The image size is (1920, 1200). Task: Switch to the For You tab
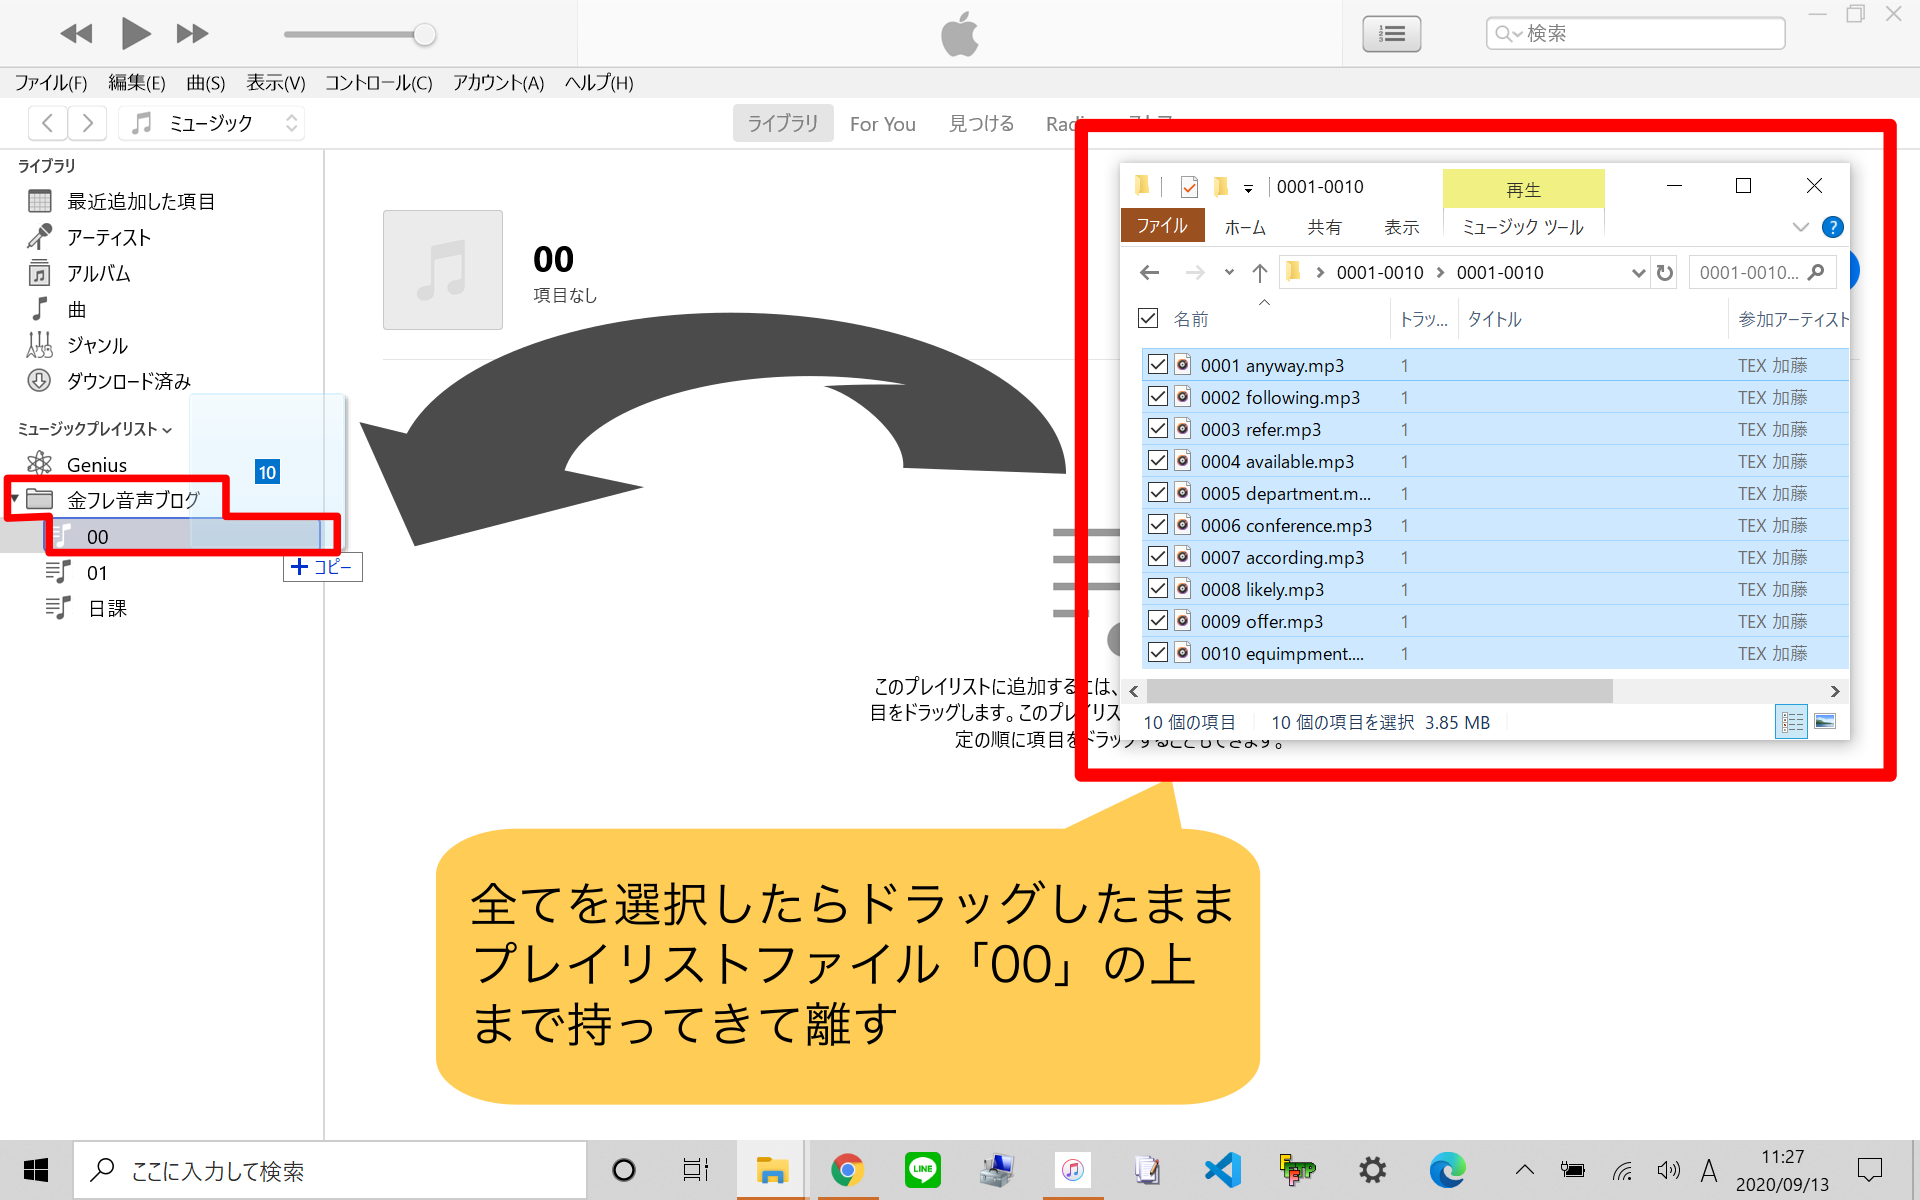[883, 124]
